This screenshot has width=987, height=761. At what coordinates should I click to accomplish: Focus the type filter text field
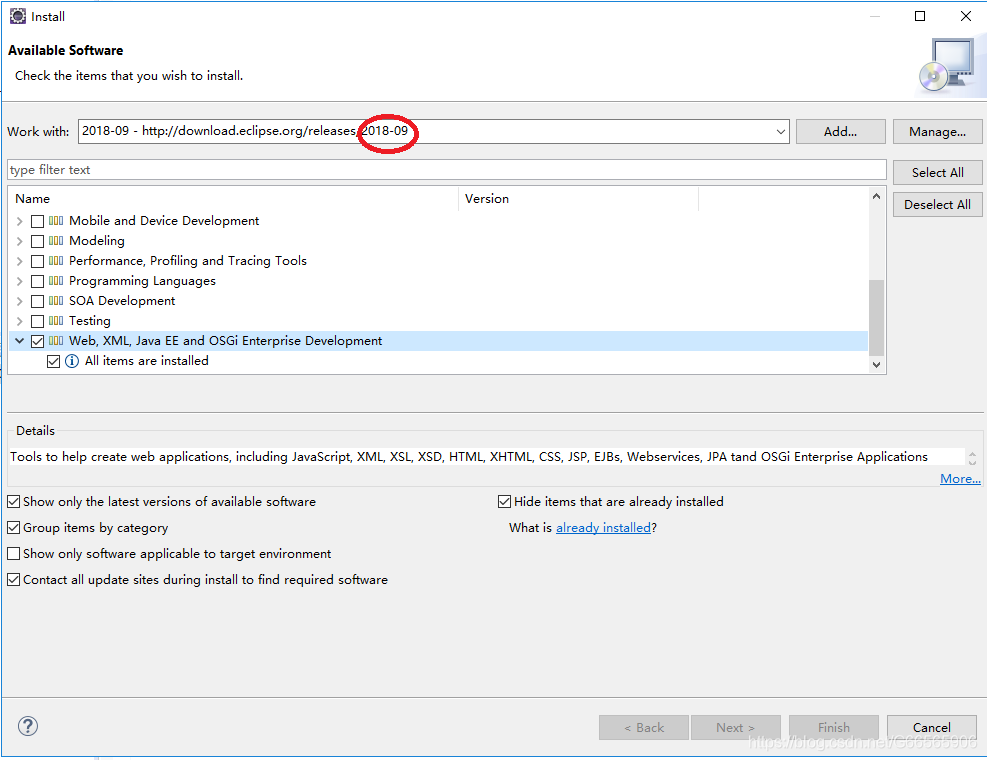click(x=446, y=170)
